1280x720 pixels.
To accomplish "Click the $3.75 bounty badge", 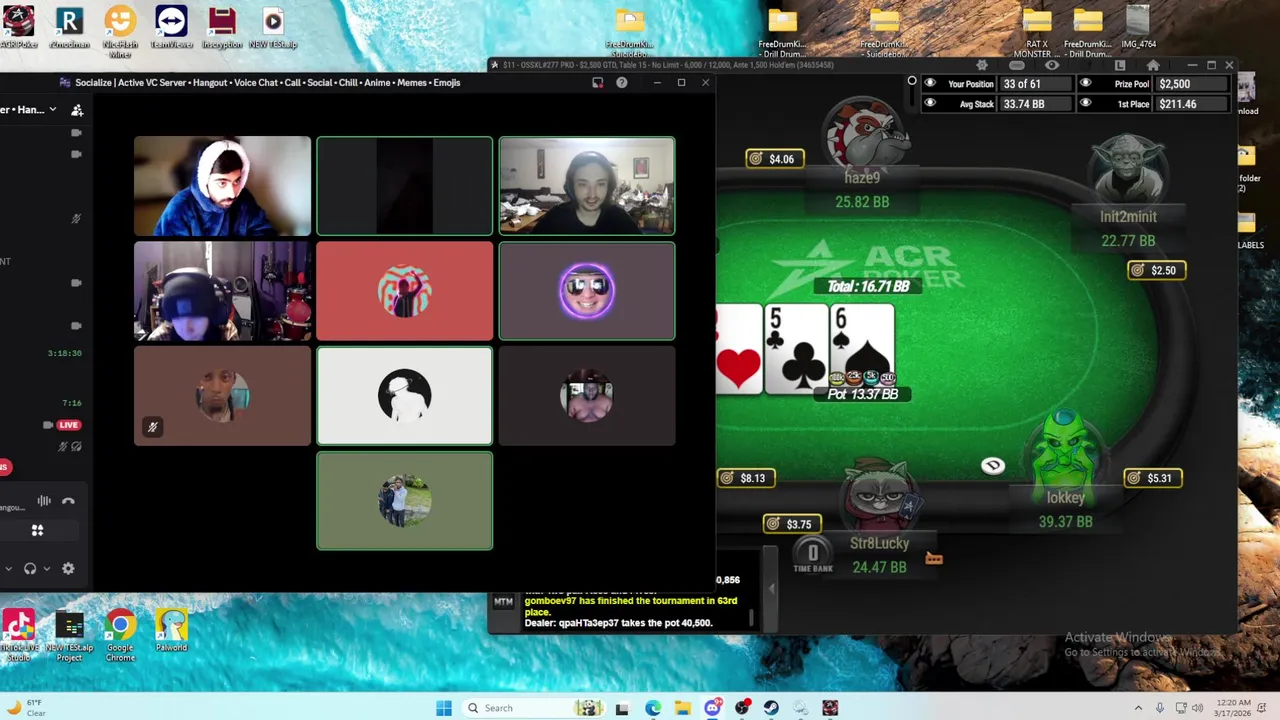I will click(792, 524).
